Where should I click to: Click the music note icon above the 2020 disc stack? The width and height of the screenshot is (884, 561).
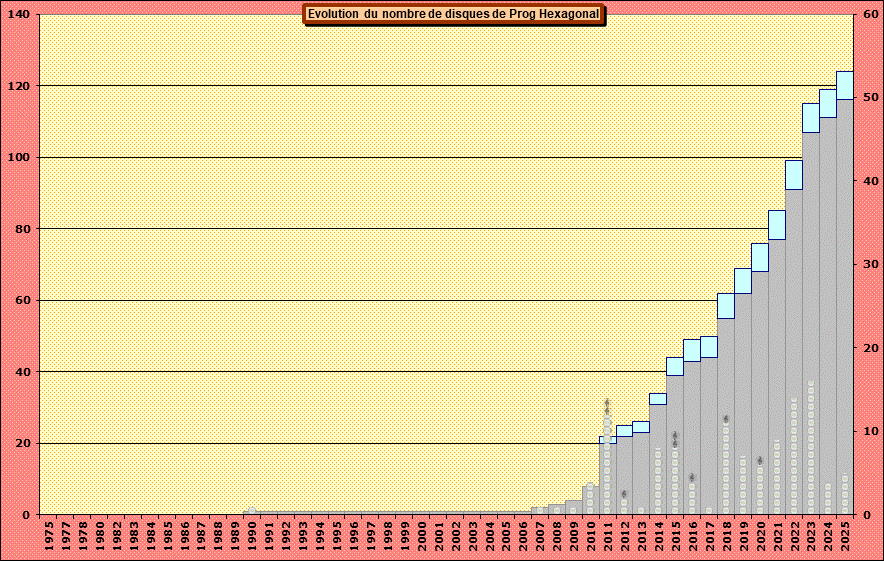coord(760,461)
